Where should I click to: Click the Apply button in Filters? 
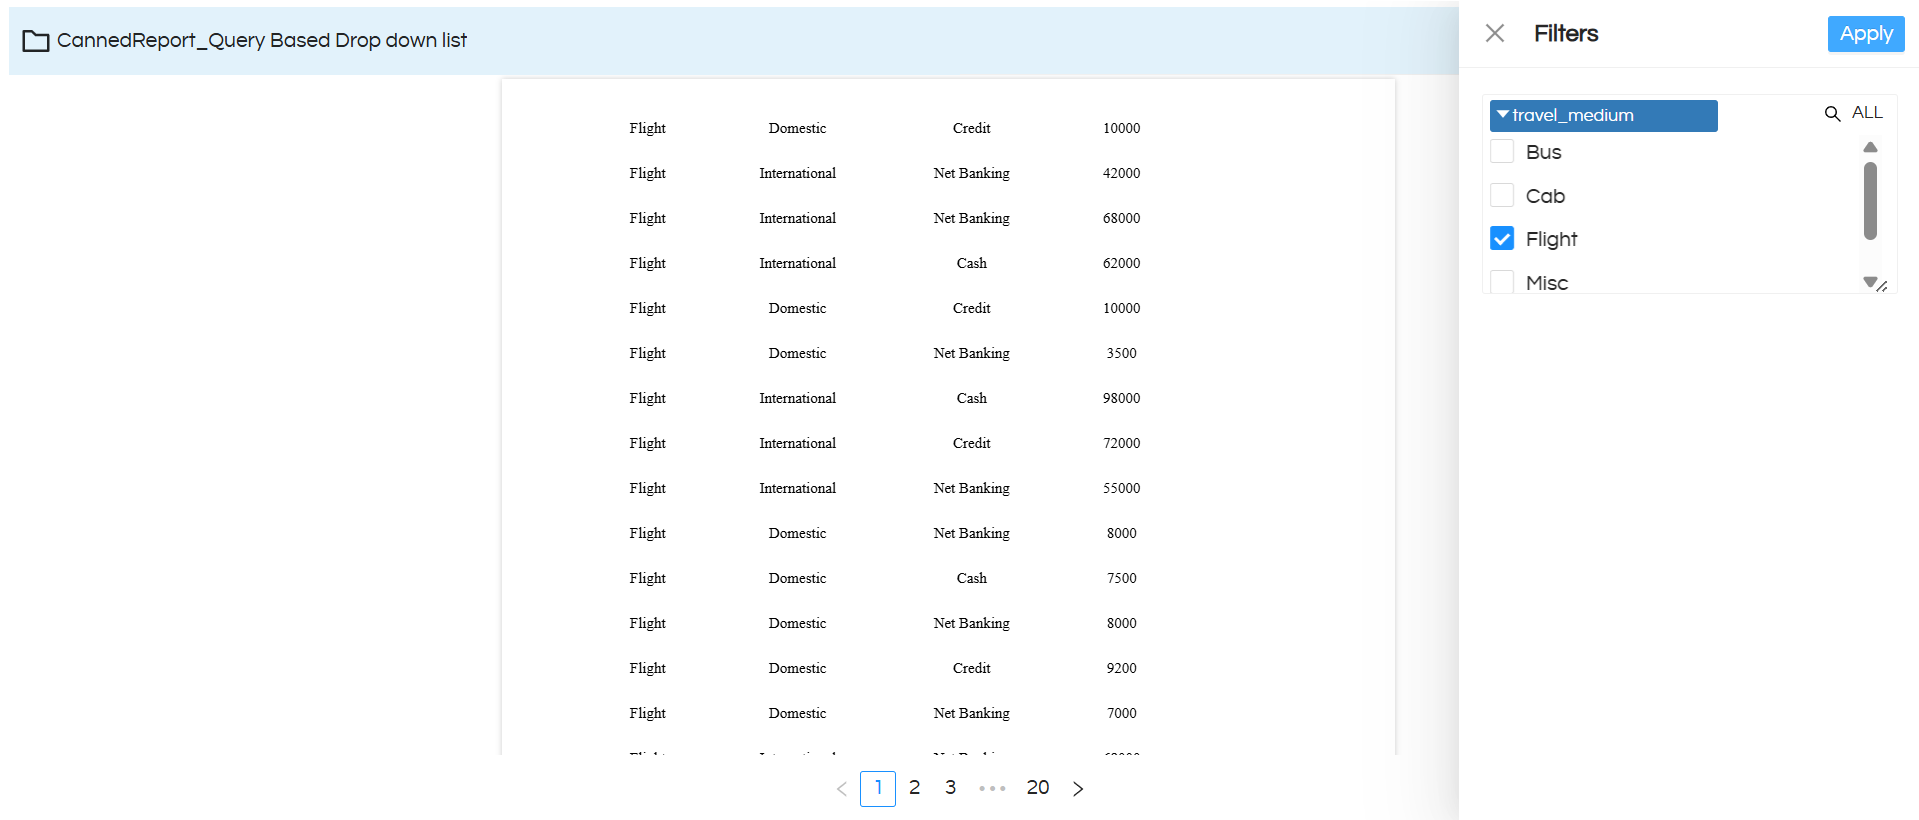[1865, 33]
